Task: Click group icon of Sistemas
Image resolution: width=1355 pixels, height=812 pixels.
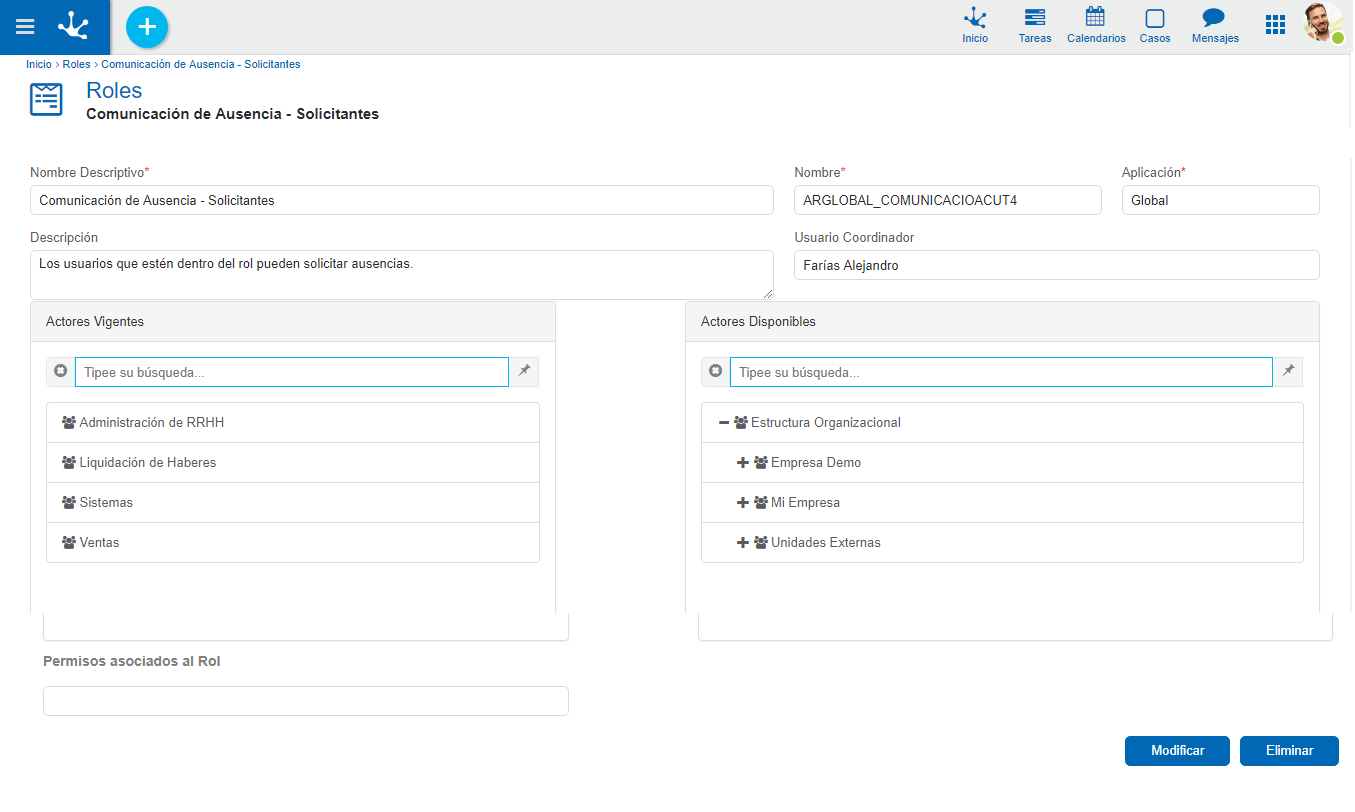Action: click(69, 503)
